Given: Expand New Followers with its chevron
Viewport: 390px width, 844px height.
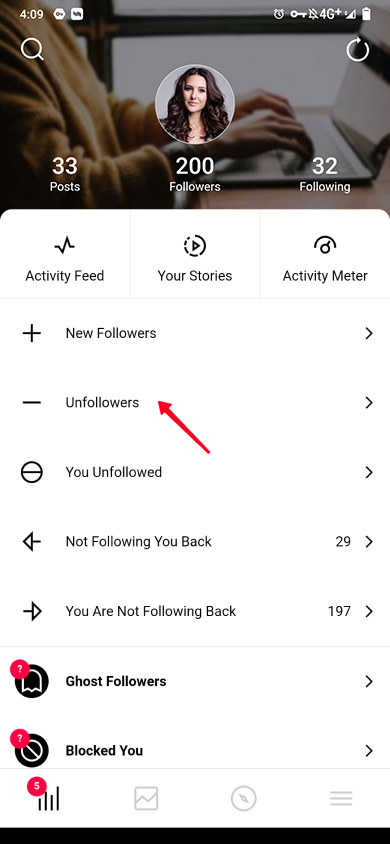Looking at the screenshot, I should click(369, 333).
